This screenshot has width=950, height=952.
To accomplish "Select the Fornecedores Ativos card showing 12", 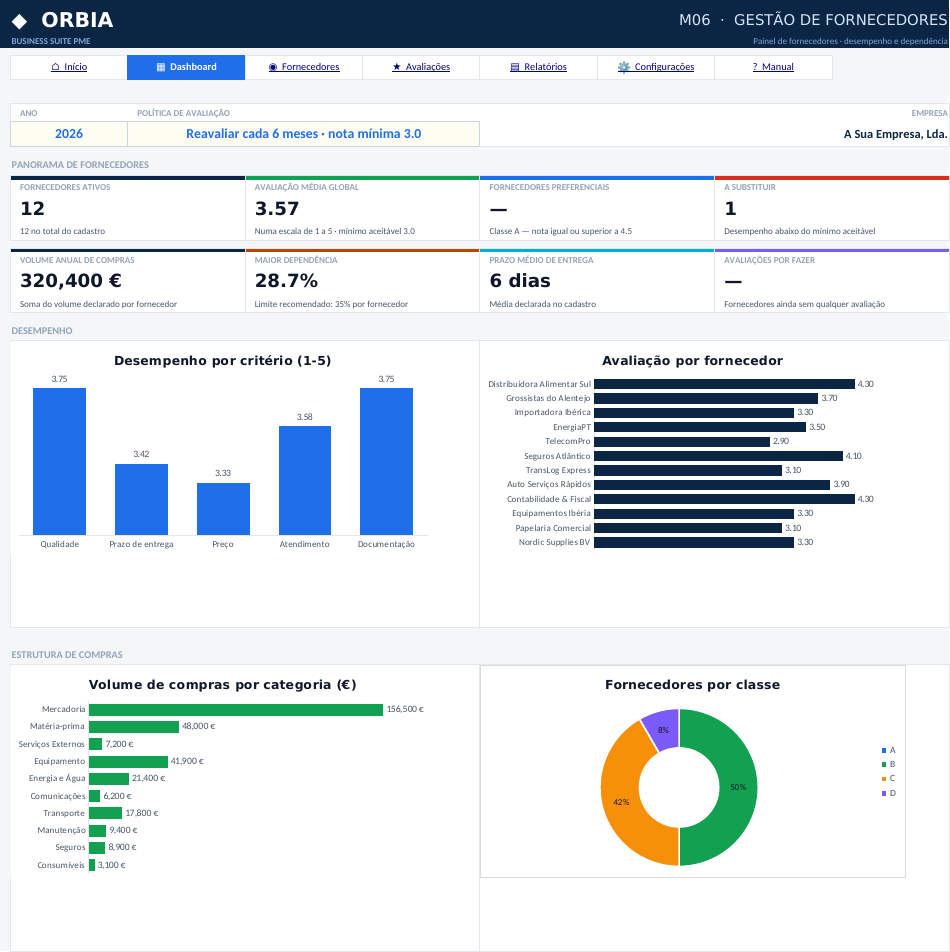I will tap(127, 209).
